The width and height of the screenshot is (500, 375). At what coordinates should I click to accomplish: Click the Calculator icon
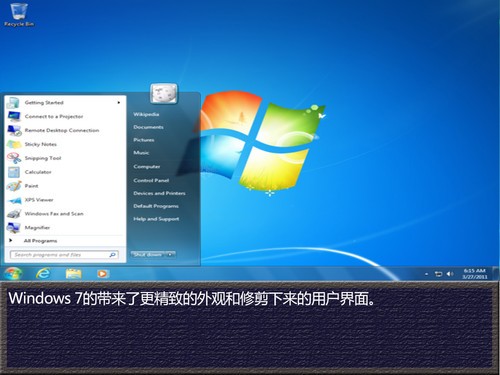click(x=14, y=172)
